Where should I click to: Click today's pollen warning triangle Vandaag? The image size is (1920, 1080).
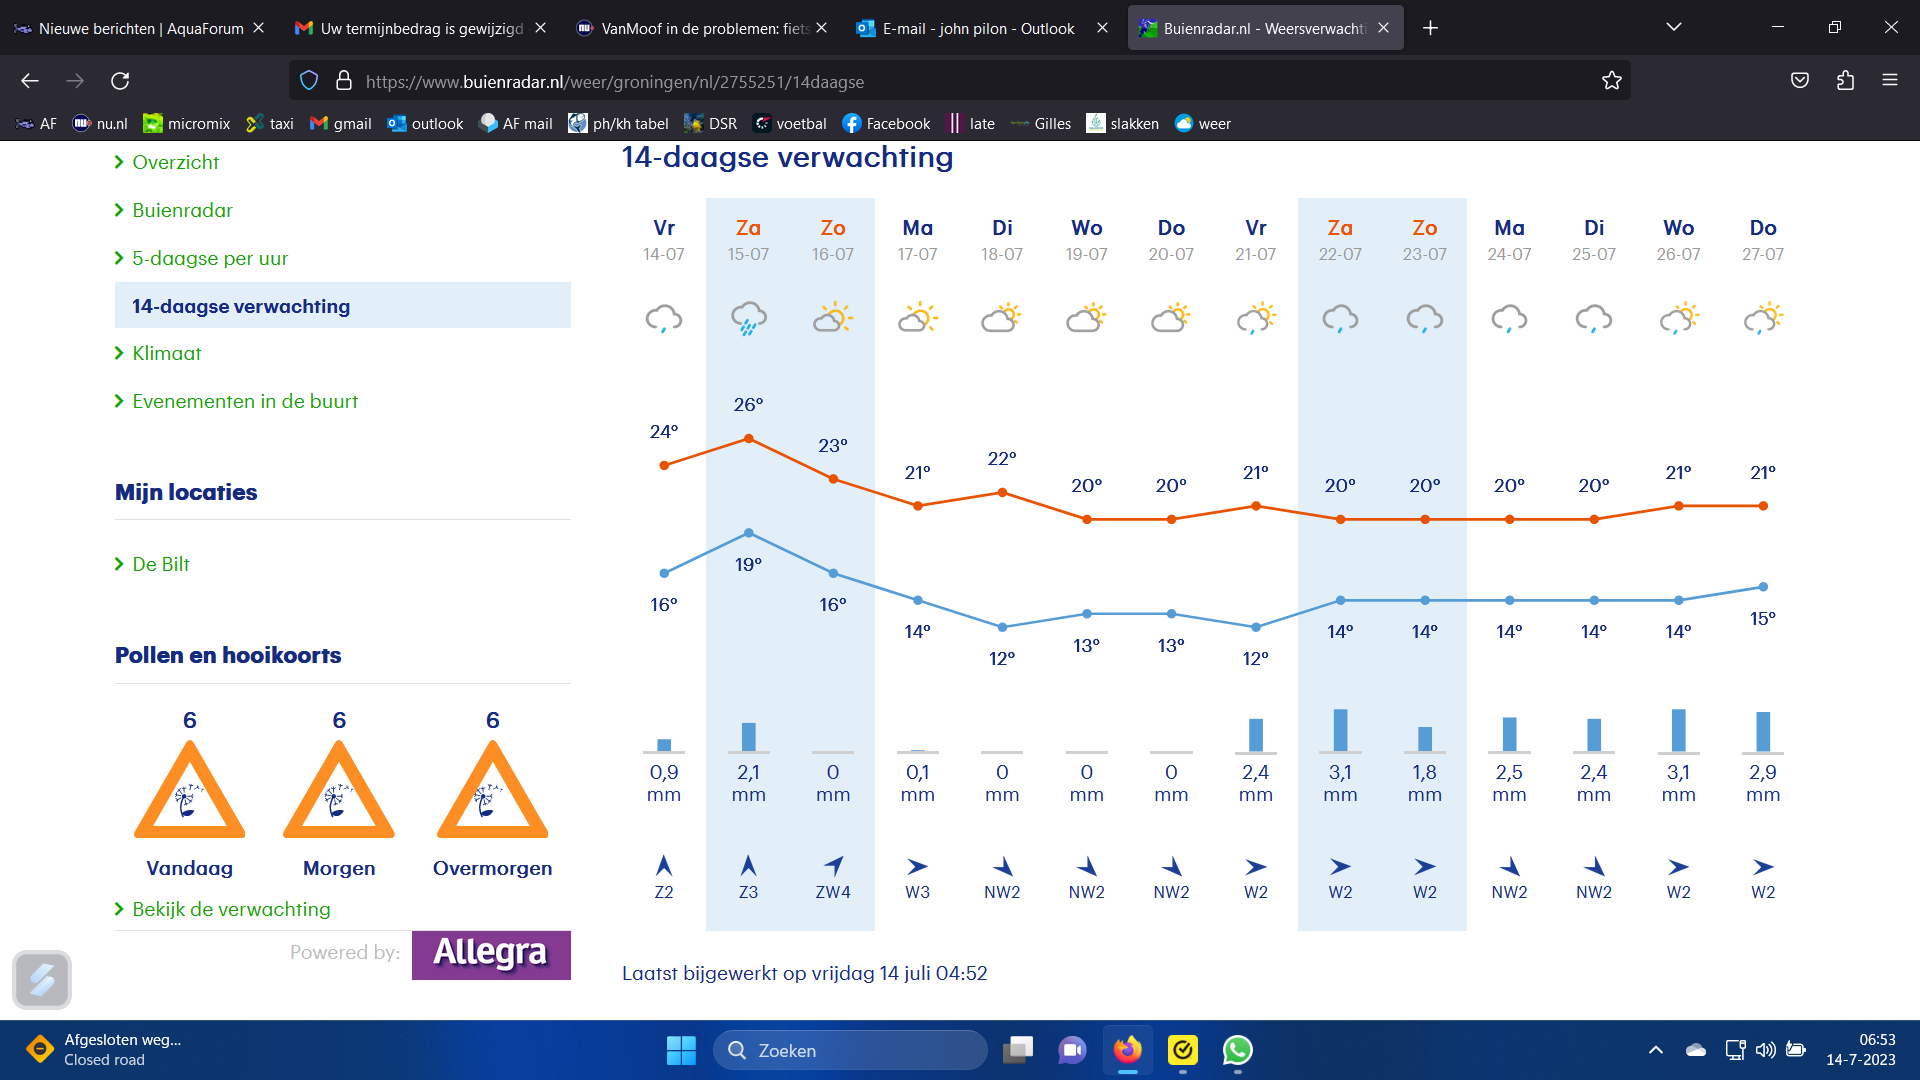[x=189, y=790]
